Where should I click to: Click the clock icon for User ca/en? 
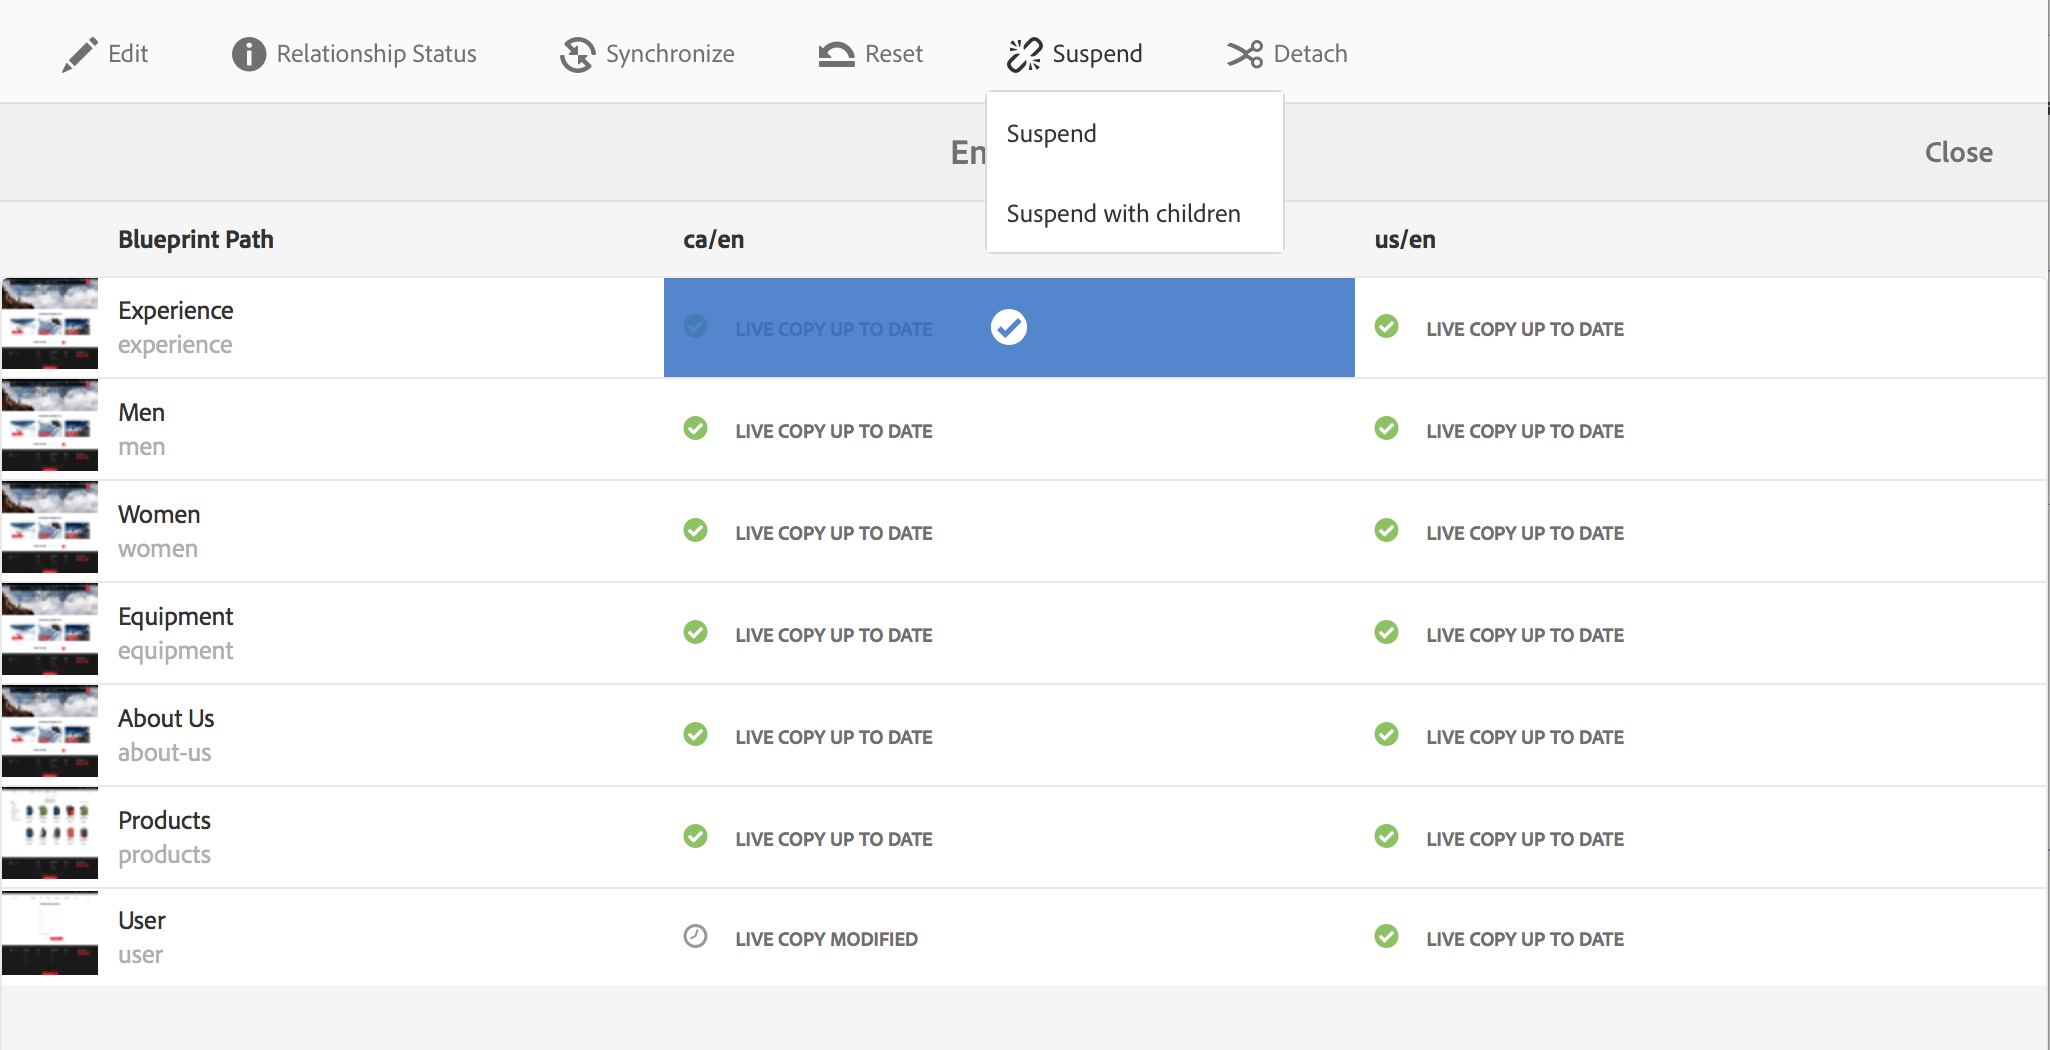pyautogui.click(x=695, y=936)
